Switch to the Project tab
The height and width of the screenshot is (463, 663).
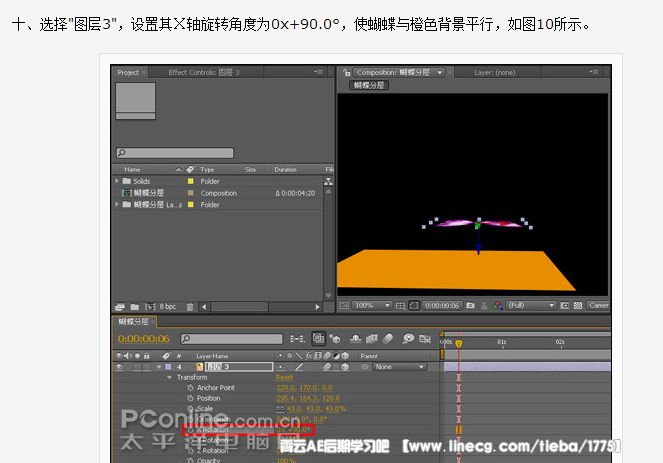[128, 72]
